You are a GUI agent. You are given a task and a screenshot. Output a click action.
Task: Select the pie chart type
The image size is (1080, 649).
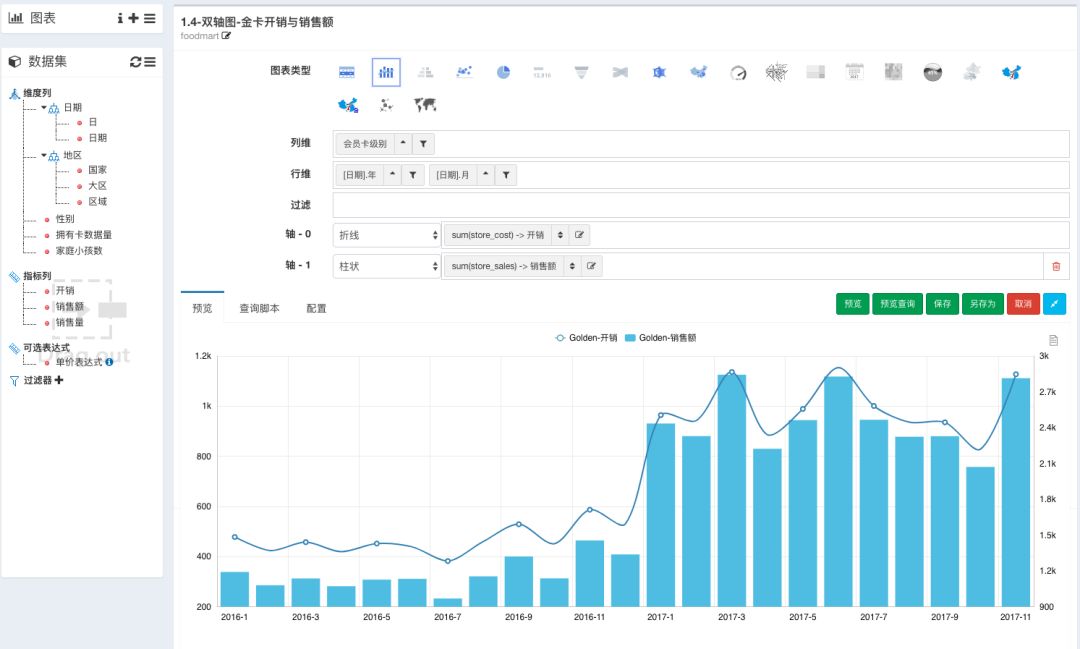coord(502,71)
